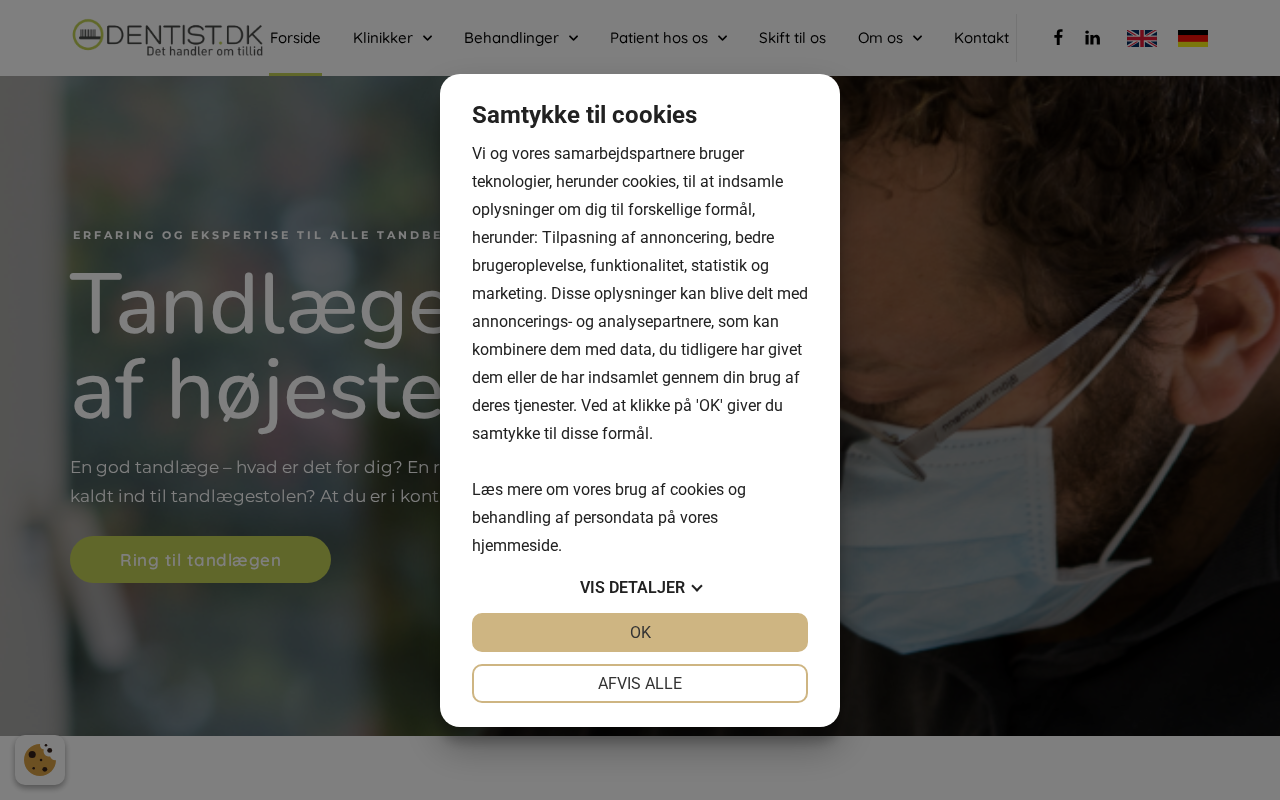Open the LinkedIn profile icon
Image resolution: width=1280 pixels, height=800 pixels.
point(1092,37)
